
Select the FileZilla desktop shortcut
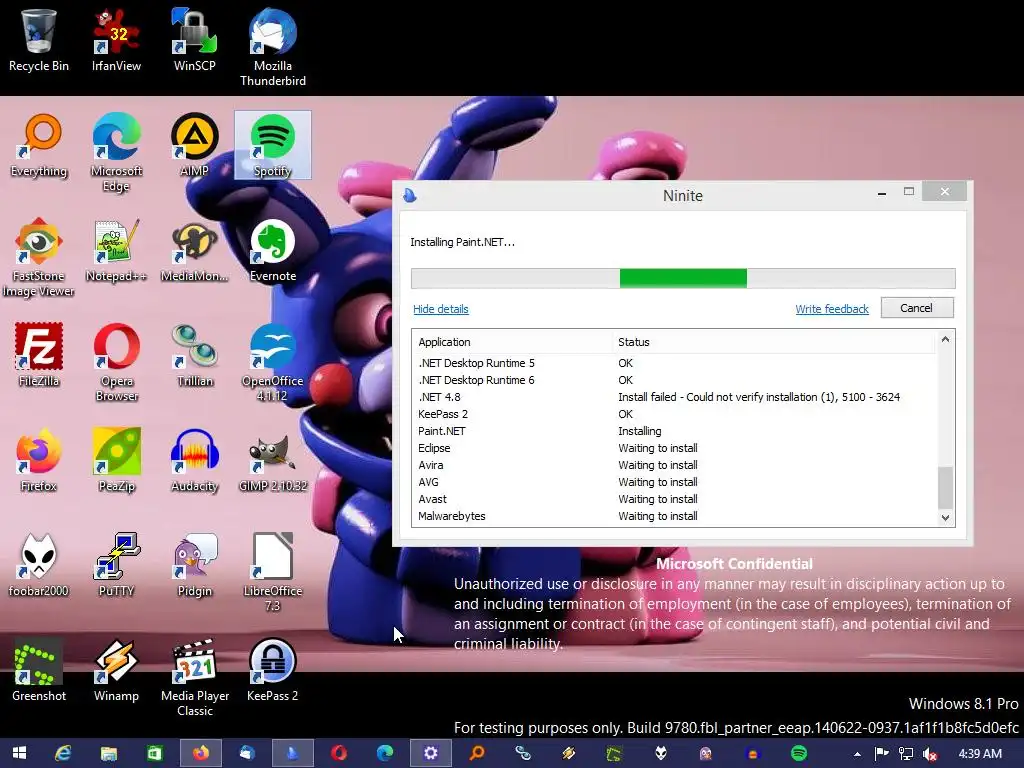39,356
